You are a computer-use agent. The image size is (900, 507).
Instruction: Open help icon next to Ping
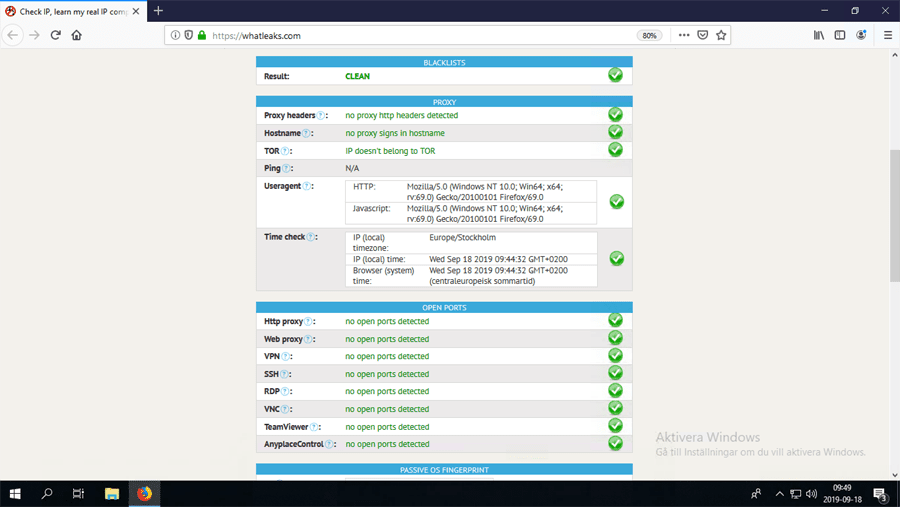286,168
